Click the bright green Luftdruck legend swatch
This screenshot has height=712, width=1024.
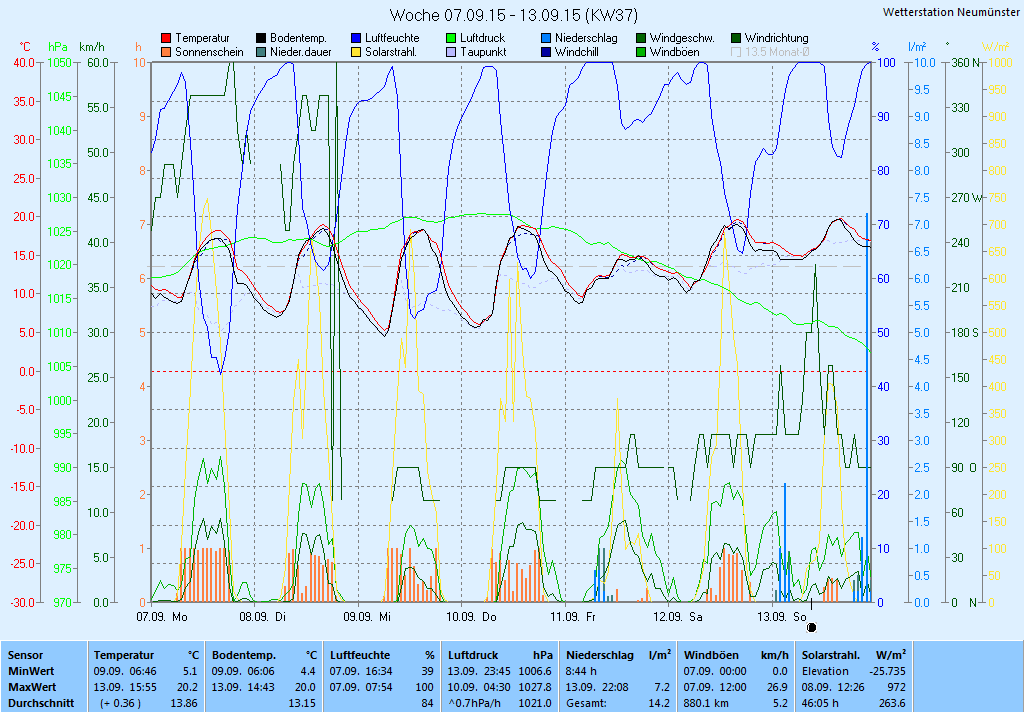tap(451, 39)
